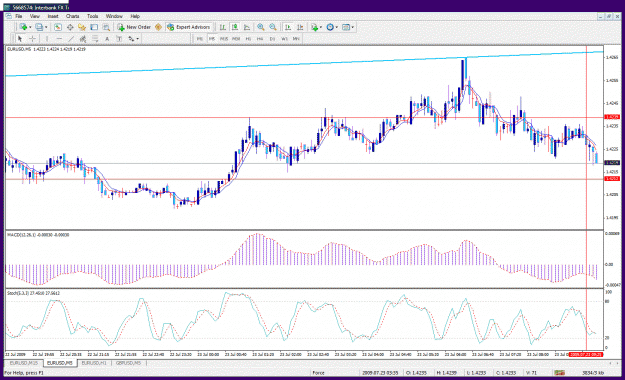The image size is (625, 380).
Task: Click the '5834/5 kb' traffic indicator
Action: (x=593, y=373)
